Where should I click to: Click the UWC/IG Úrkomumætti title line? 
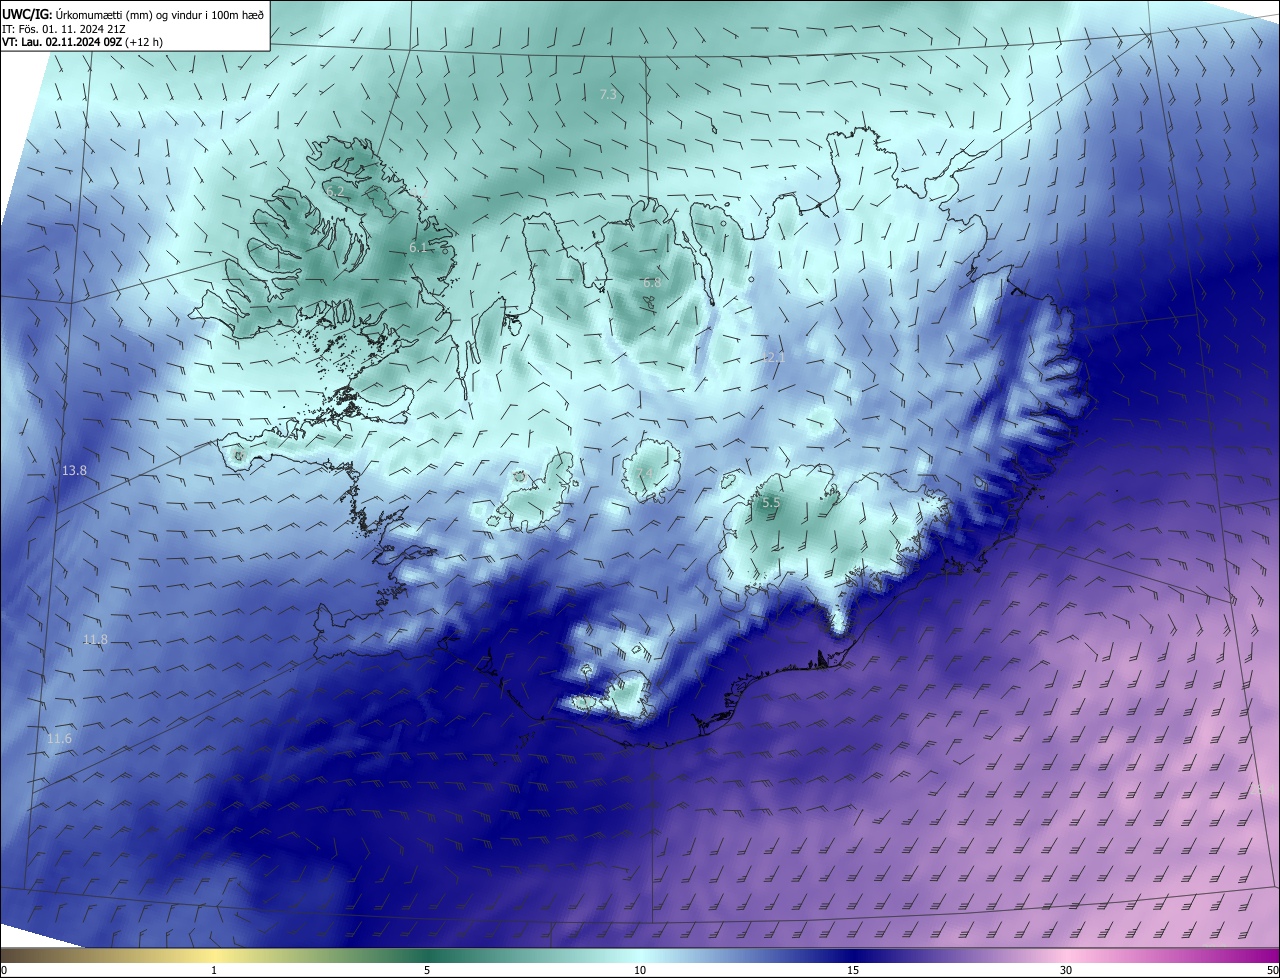coord(133,14)
